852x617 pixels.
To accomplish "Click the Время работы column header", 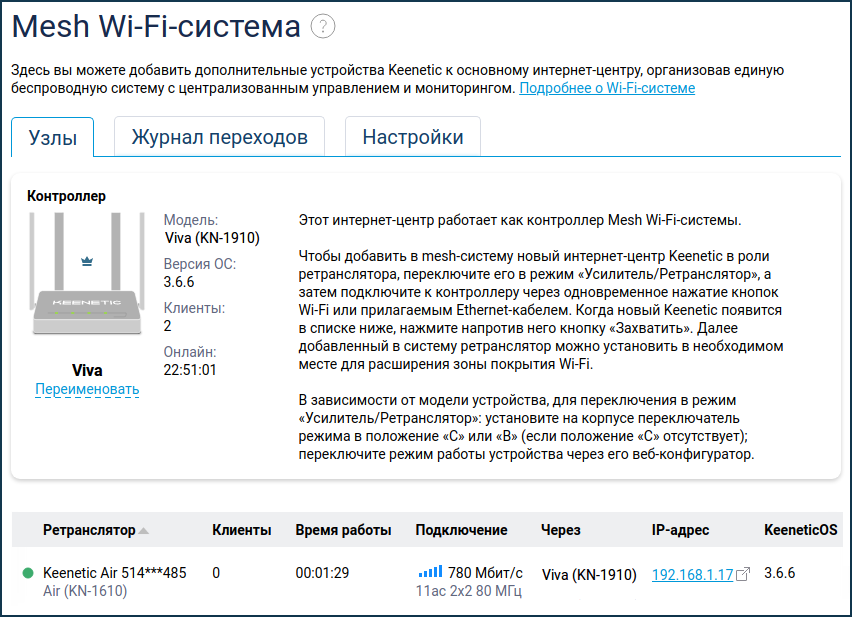I will coord(343,530).
